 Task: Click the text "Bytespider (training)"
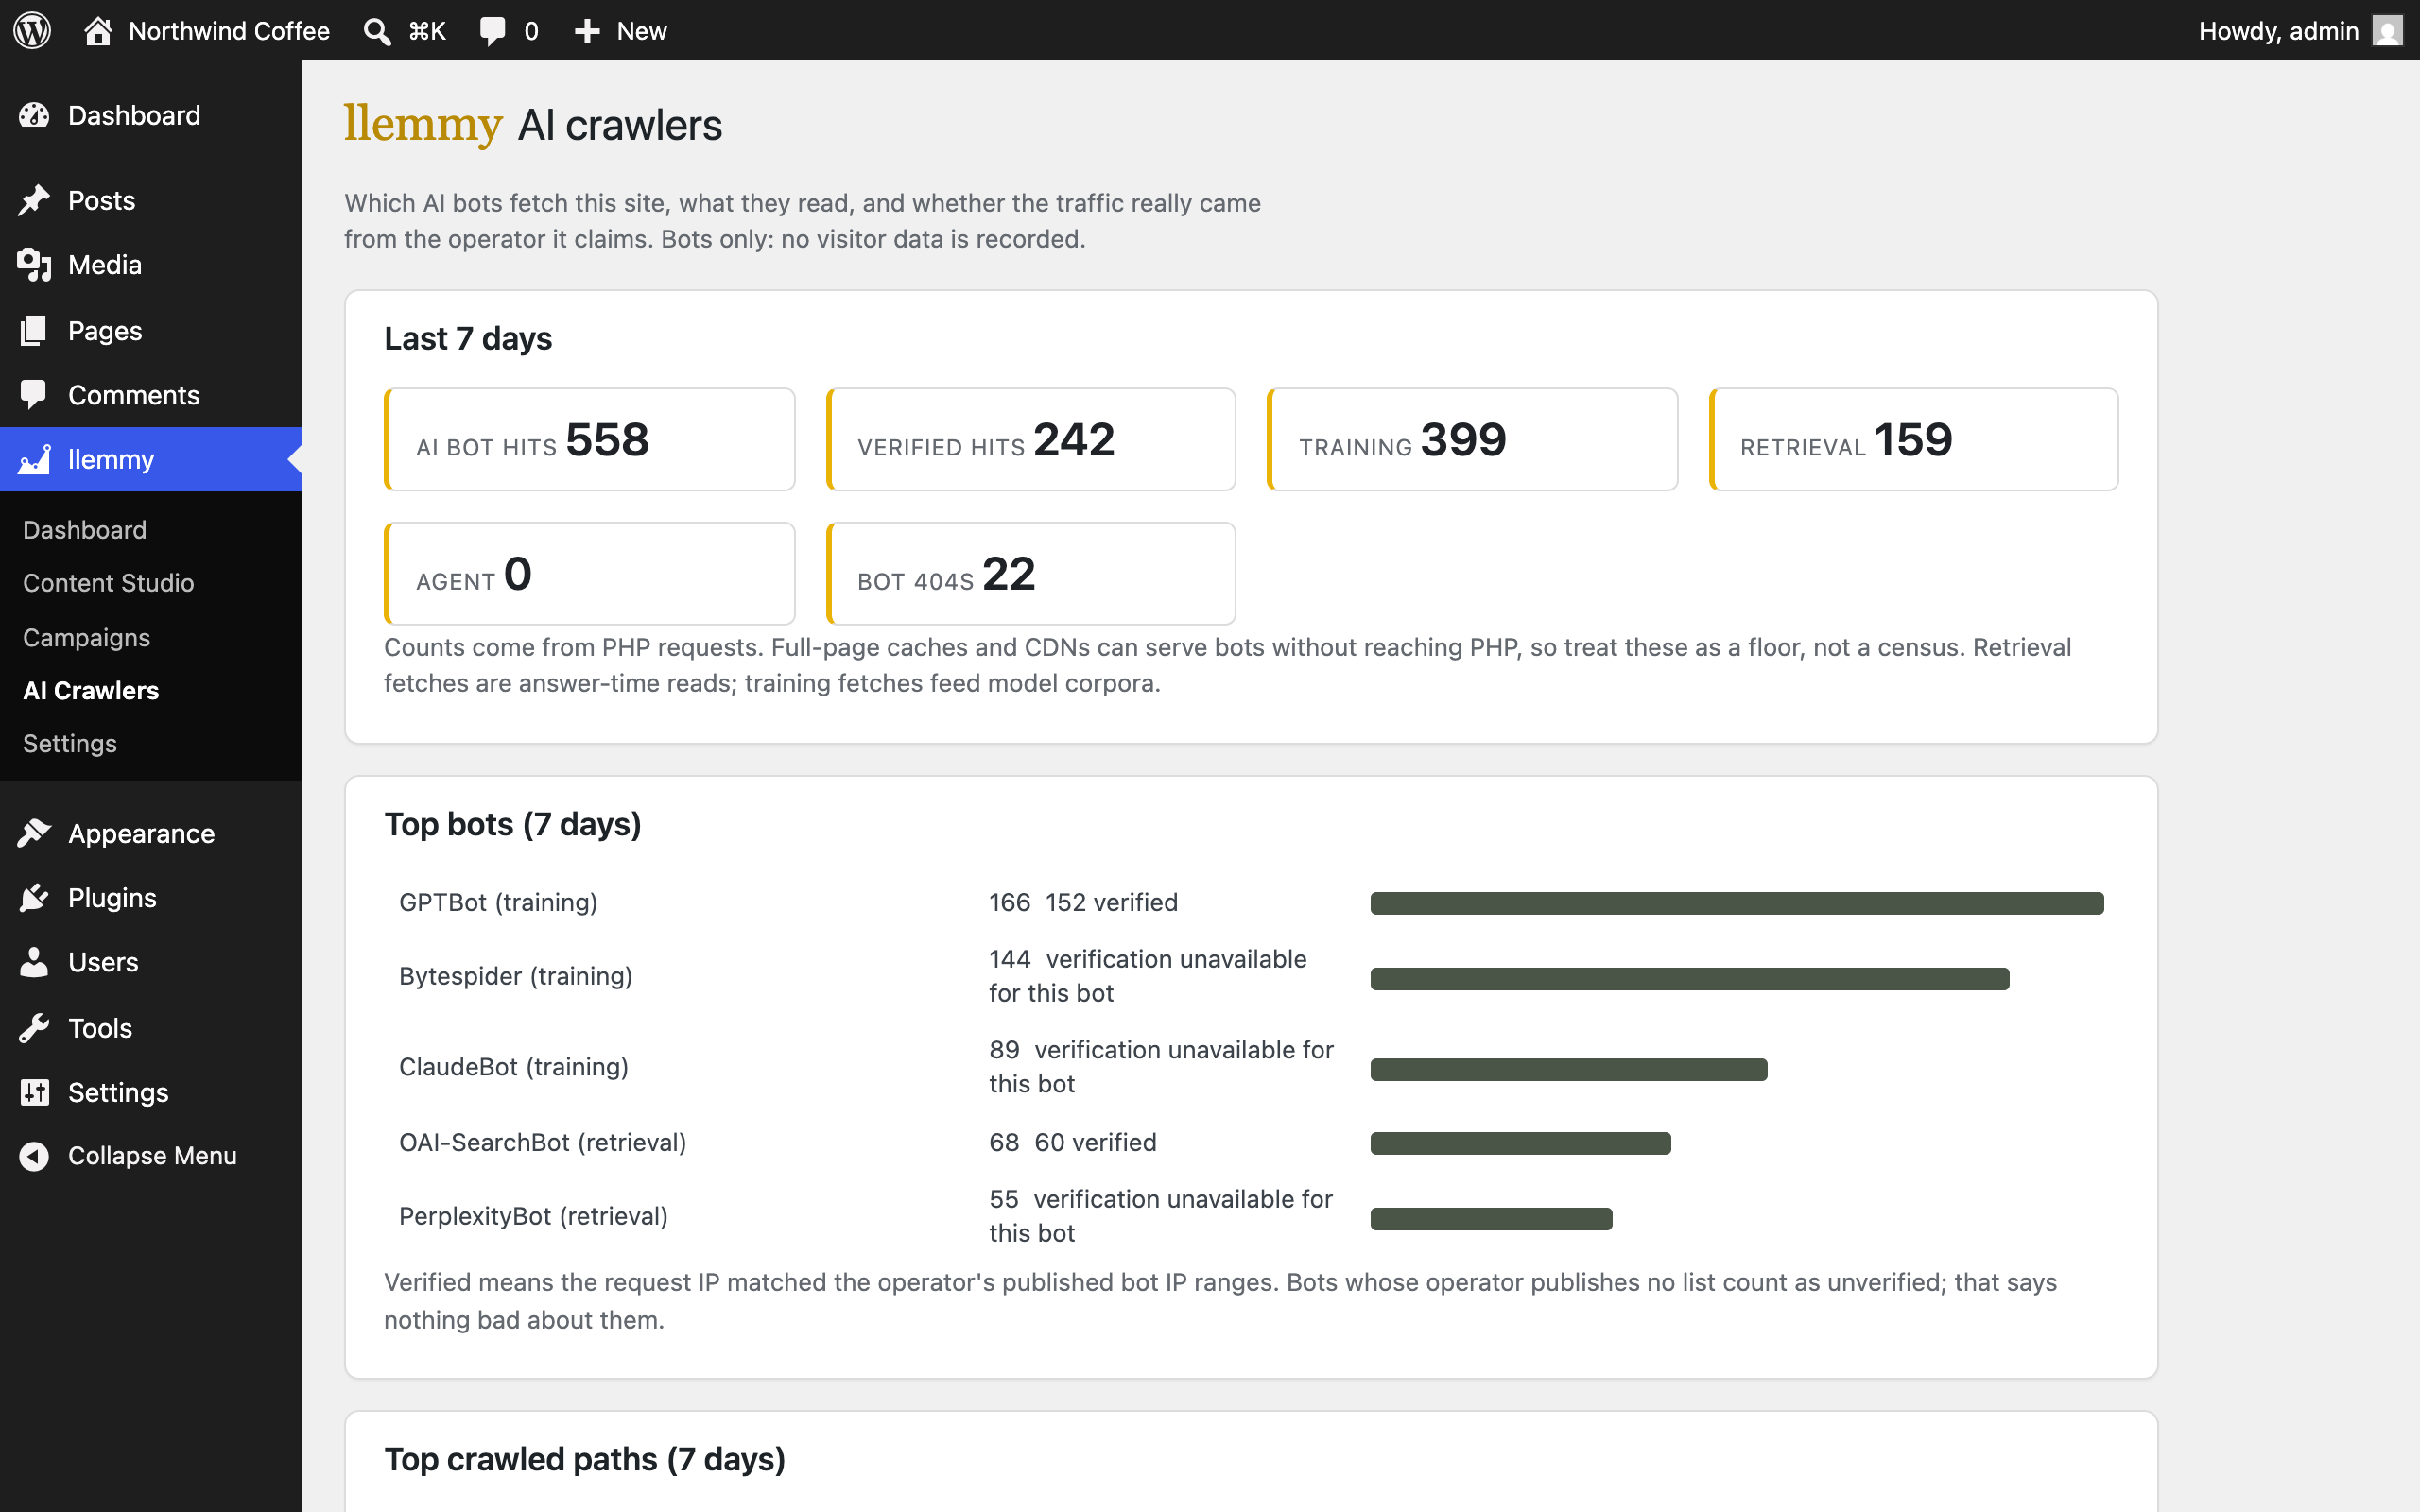(x=516, y=976)
